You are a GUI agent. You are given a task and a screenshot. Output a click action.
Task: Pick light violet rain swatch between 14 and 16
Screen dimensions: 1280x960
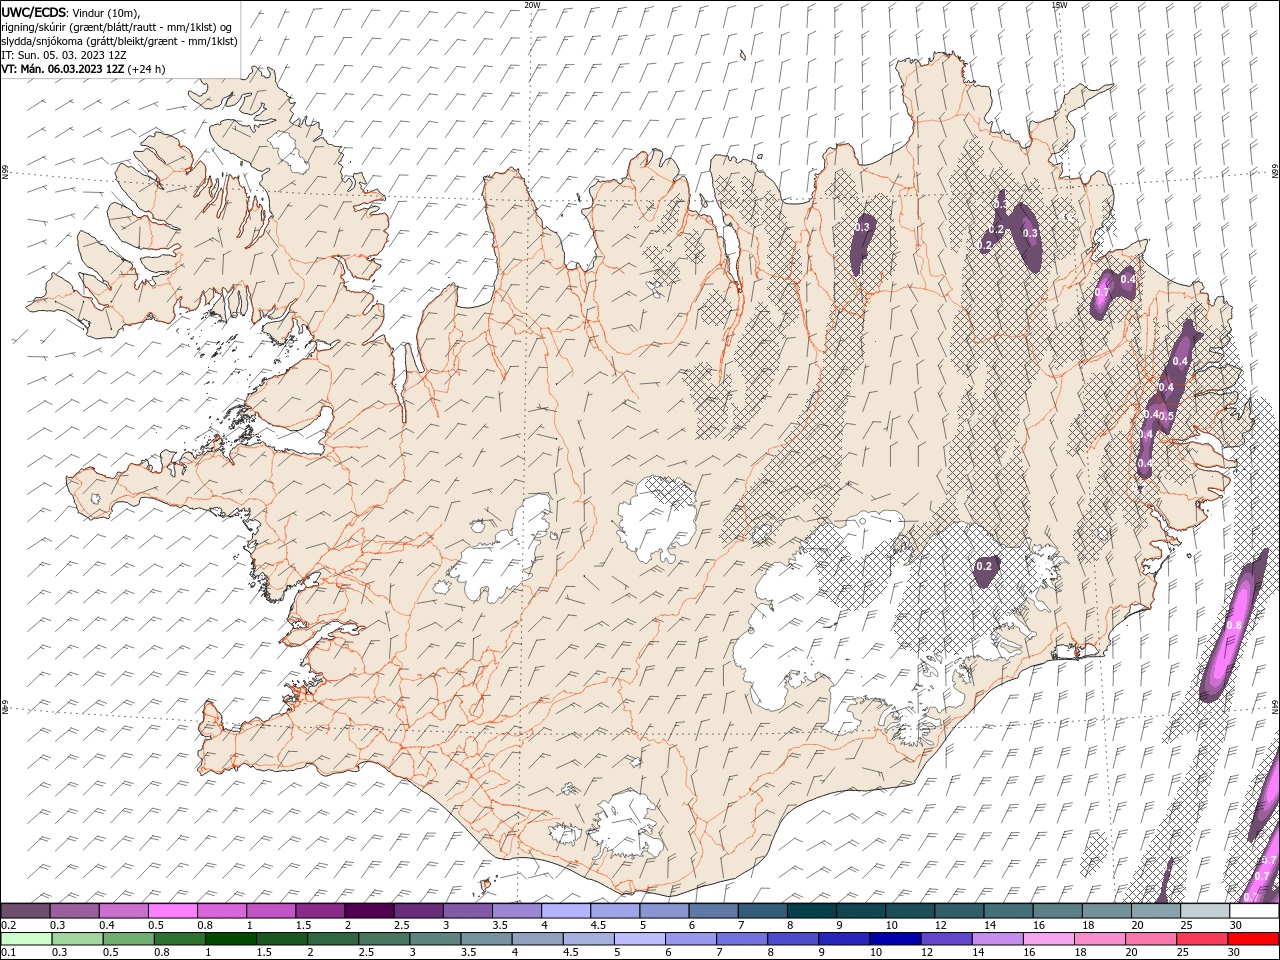(x=998, y=939)
